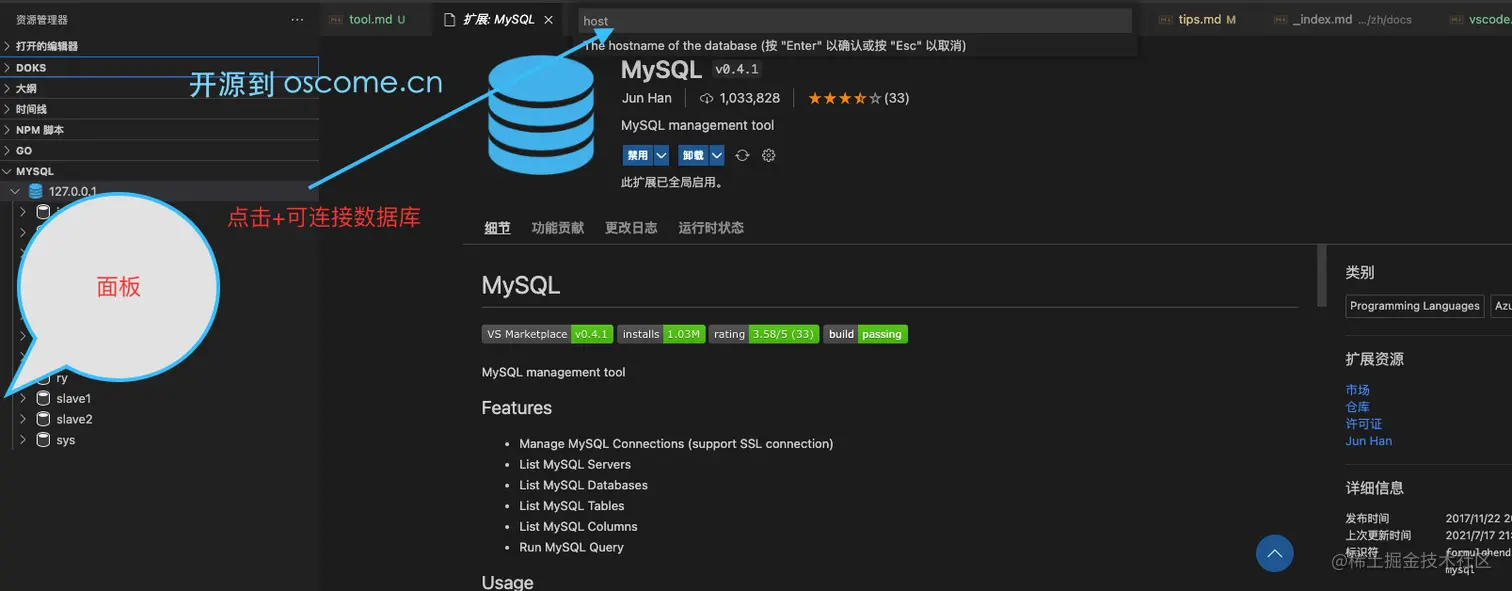Switch to the 更改日志 tab
Viewport: 1512px width, 591px height.
[630, 228]
